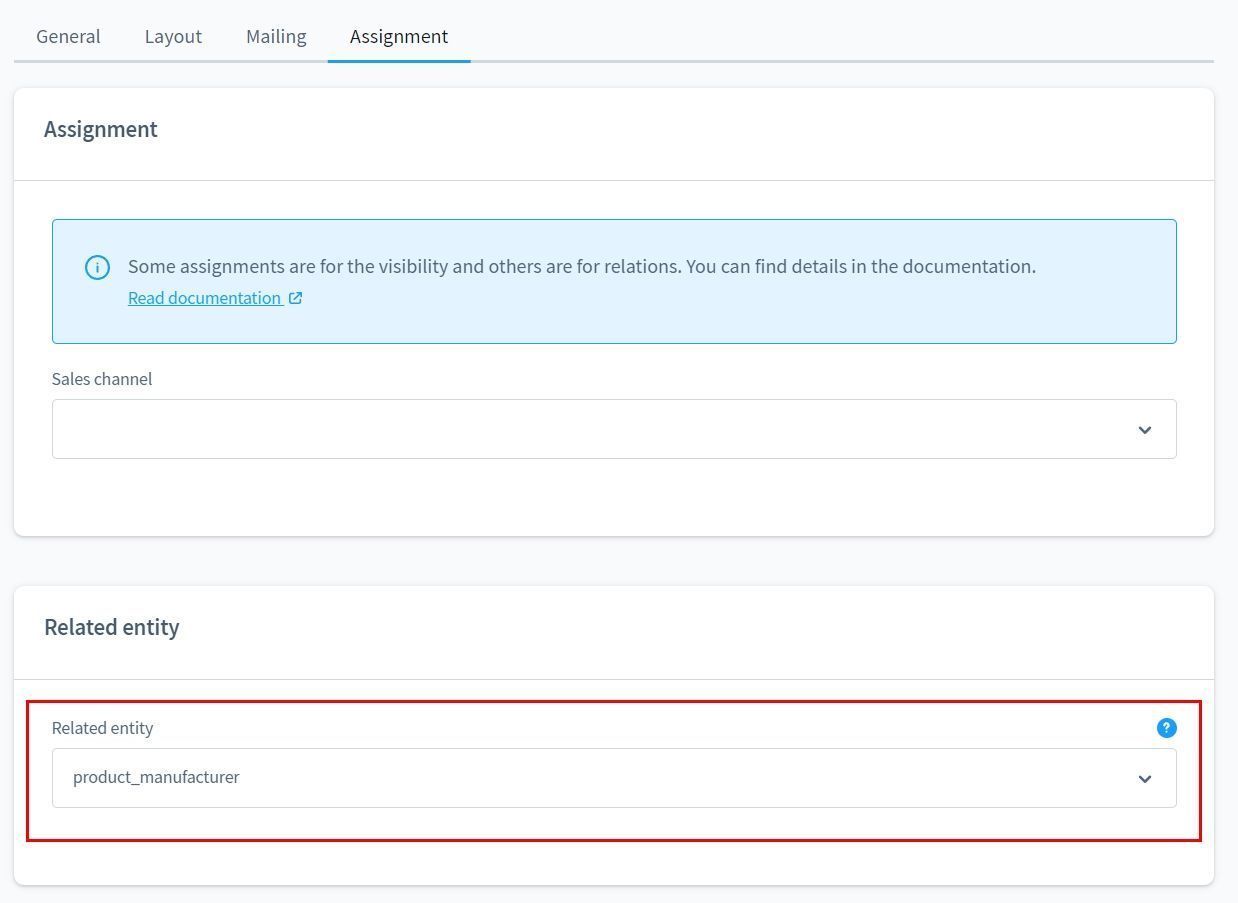The width and height of the screenshot is (1238, 903).
Task: Click the info circle icon in notice
Action: pyautogui.click(x=97, y=267)
